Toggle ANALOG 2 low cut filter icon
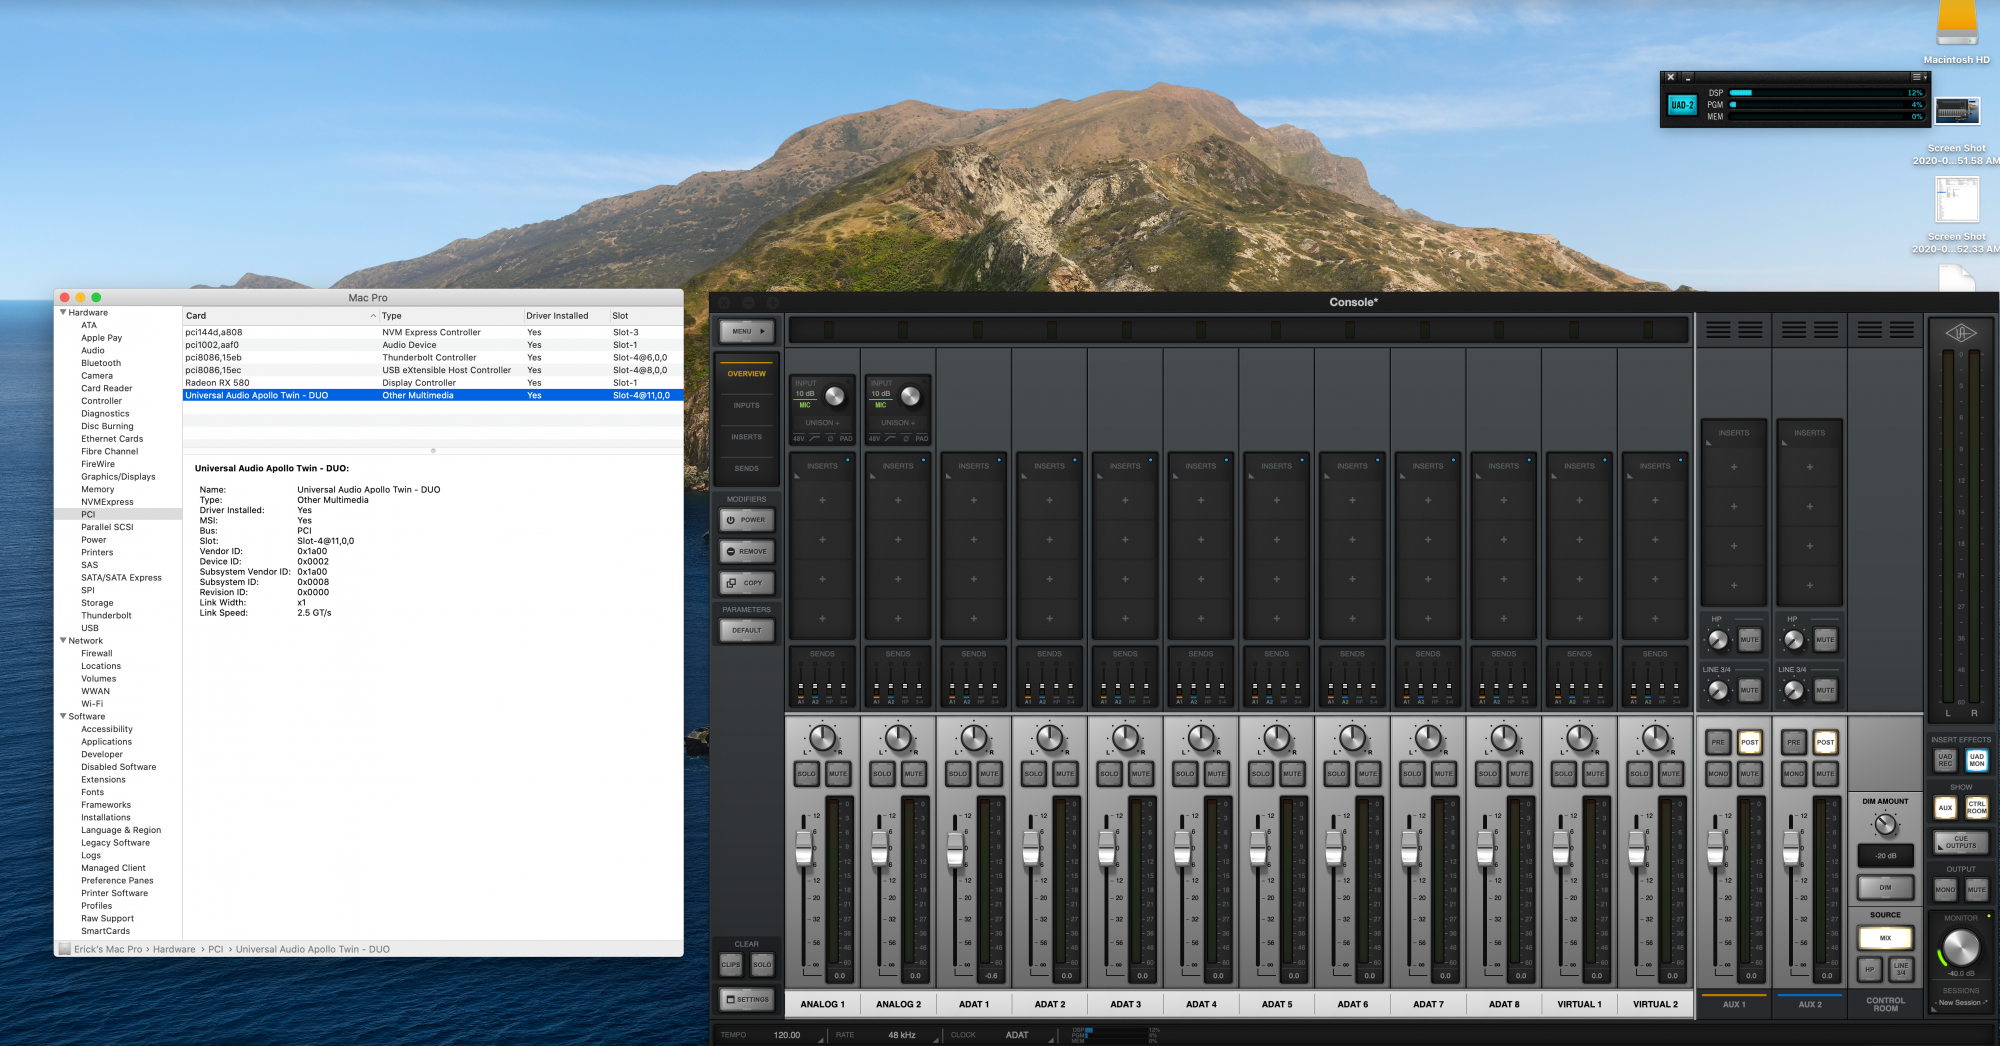This screenshot has width=2000, height=1046. [890, 438]
